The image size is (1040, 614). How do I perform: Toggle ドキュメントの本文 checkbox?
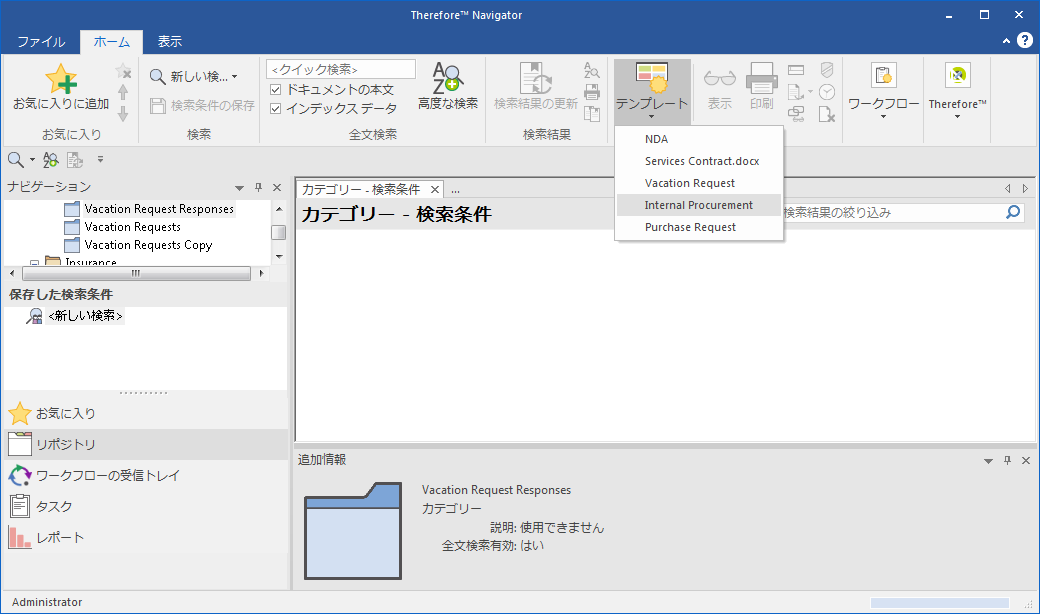pyautogui.click(x=276, y=90)
